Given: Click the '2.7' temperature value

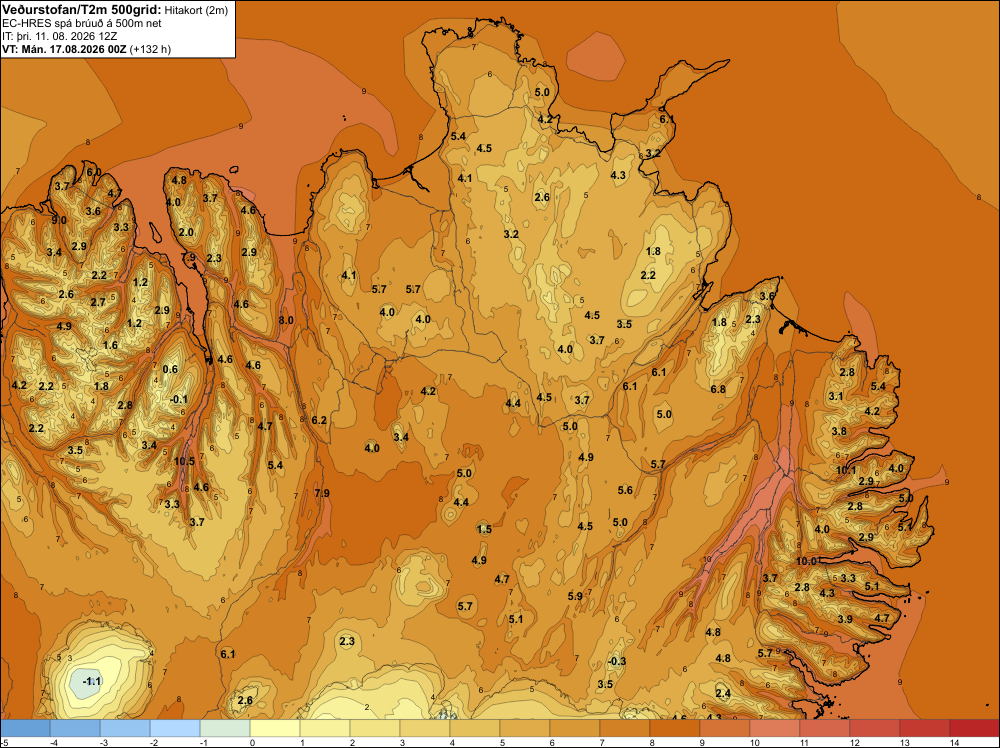Looking at the screenshot, I should 98,302.
